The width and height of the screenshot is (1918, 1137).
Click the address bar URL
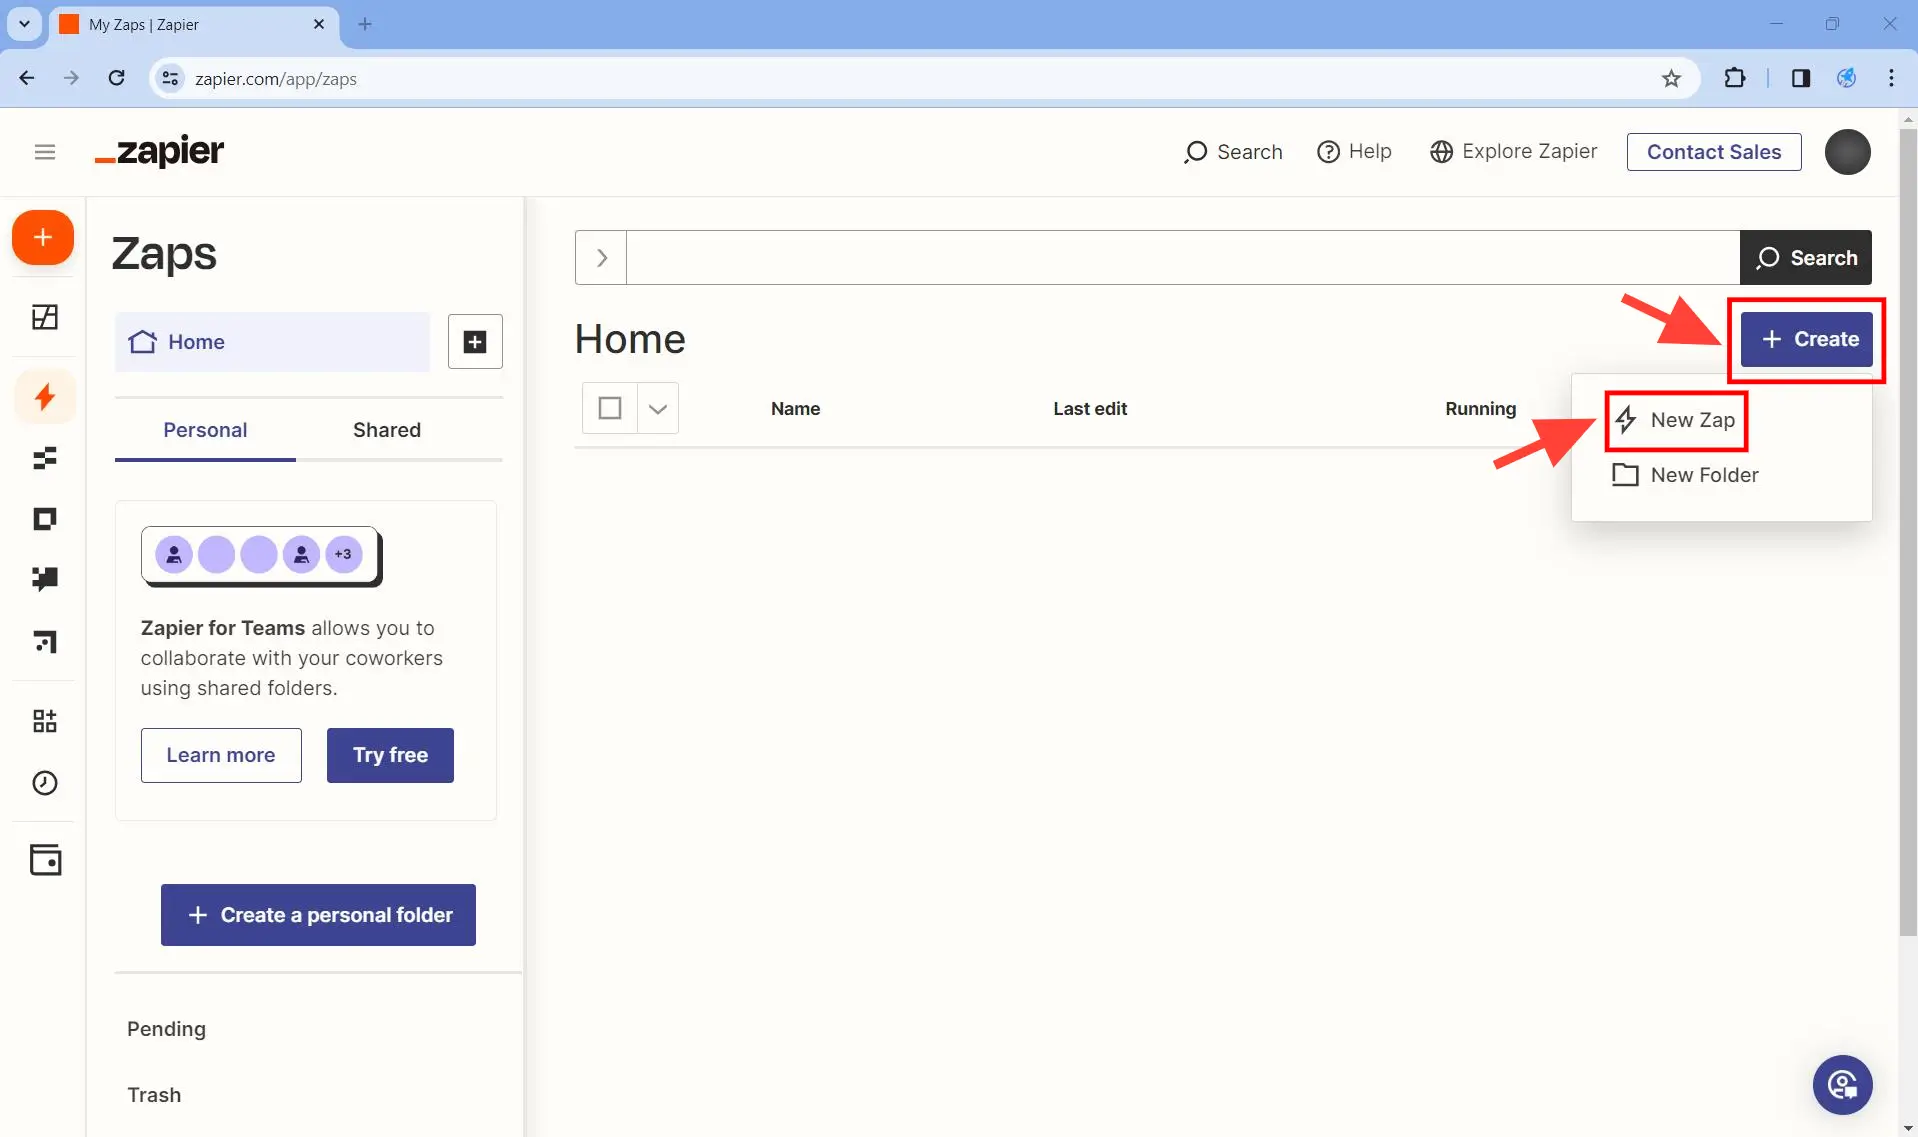pyautogui.click(x=275, y=79)
